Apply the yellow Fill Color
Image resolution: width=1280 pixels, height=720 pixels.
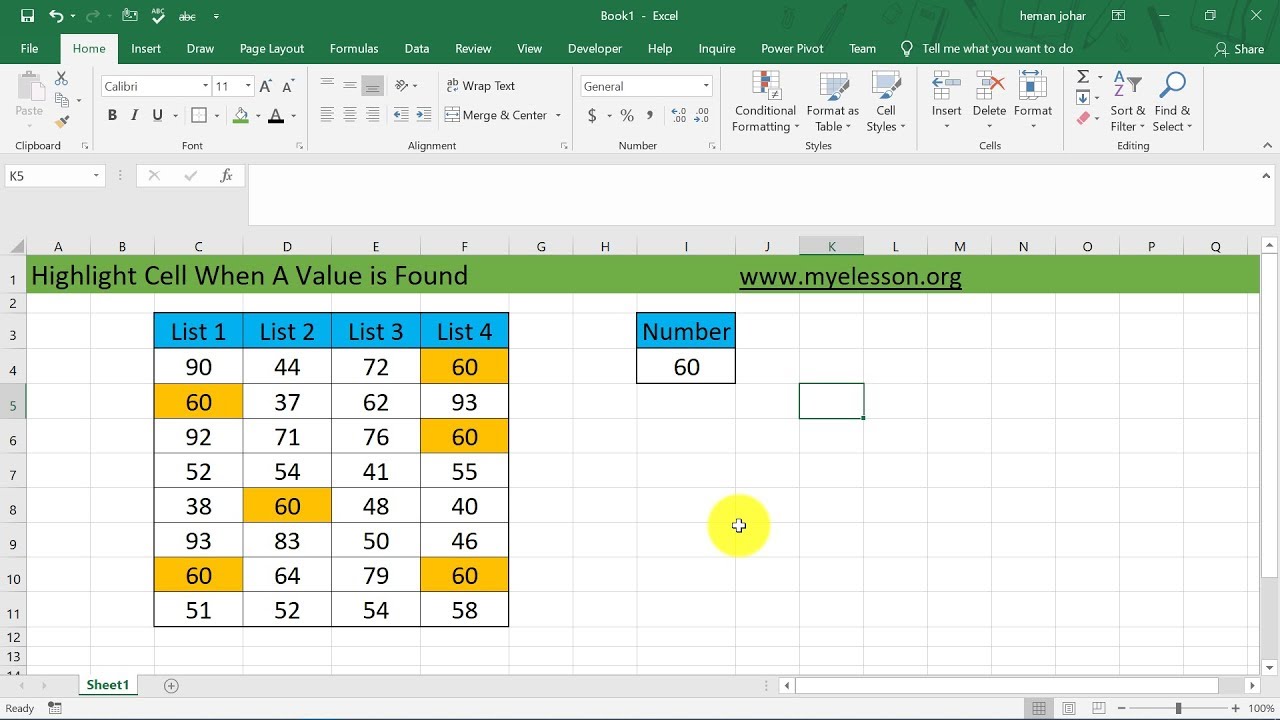(240, 116)
